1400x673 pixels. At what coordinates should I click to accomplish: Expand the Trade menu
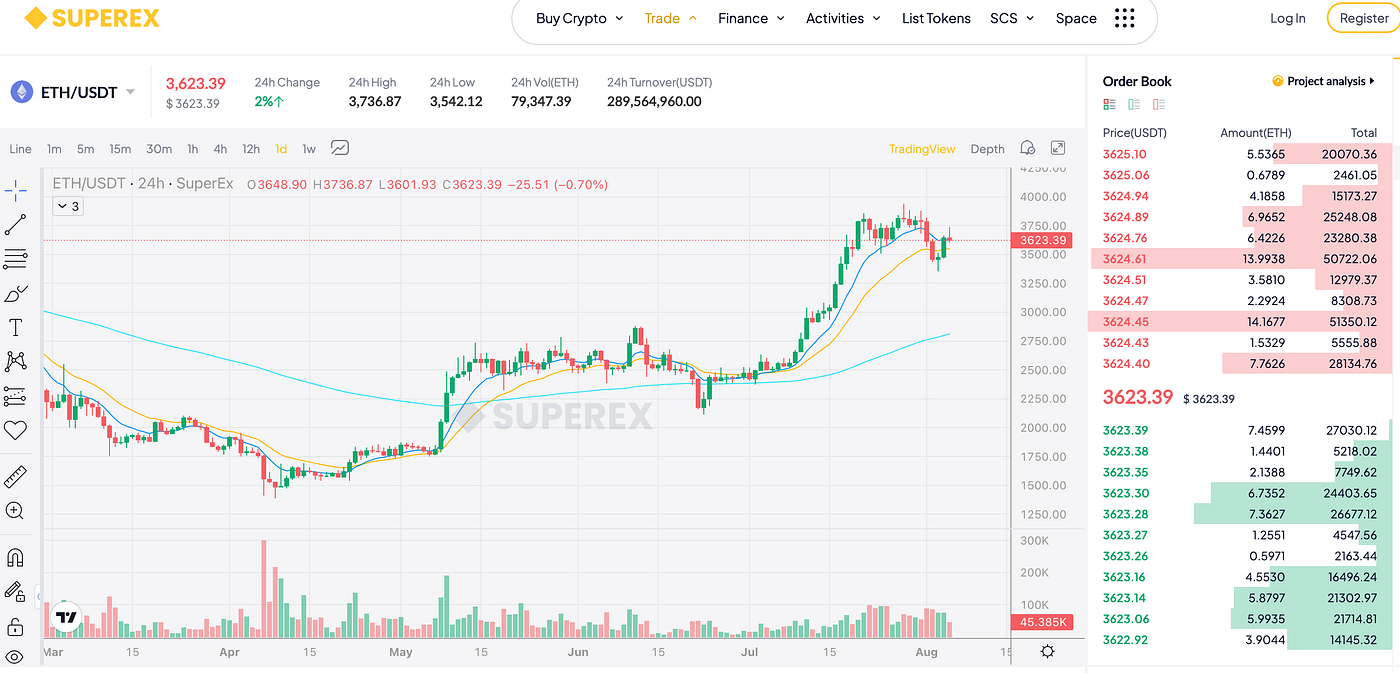pos(671,18)
